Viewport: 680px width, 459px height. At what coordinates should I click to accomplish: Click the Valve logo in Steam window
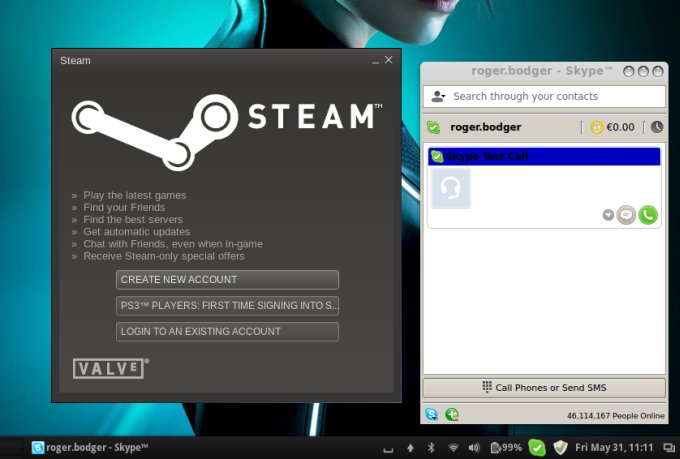click(x=111, y=368)
